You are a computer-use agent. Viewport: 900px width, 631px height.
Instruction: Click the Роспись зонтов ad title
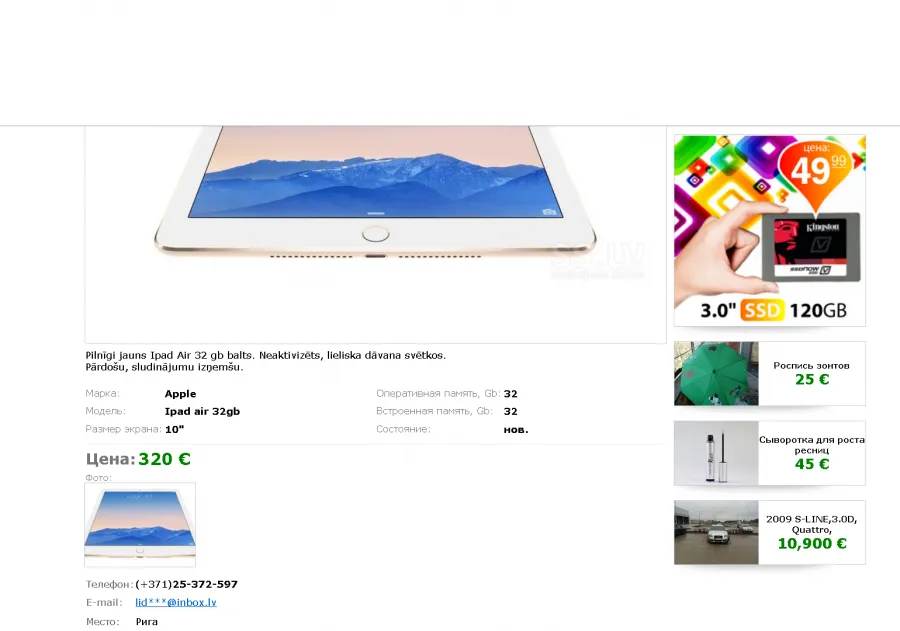(x=811, y=365)
